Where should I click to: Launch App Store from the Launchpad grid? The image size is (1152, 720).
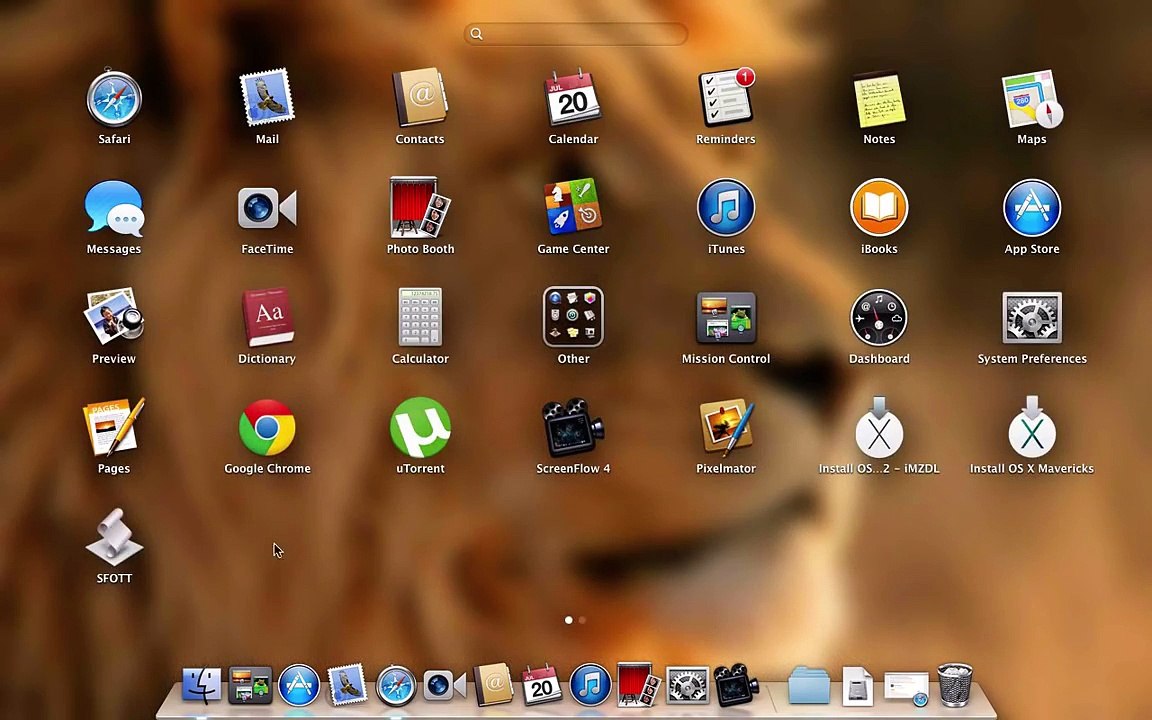(x=1032, y=208)
